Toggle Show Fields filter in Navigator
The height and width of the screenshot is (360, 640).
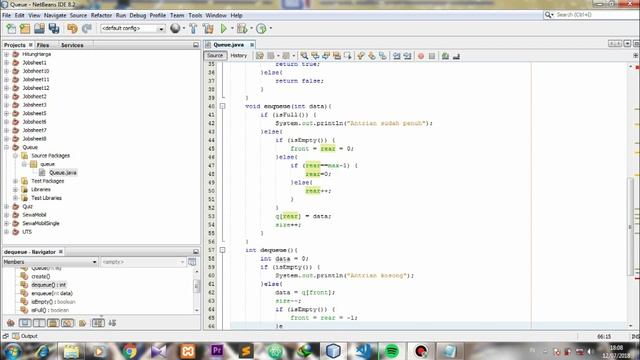point(25,323)
